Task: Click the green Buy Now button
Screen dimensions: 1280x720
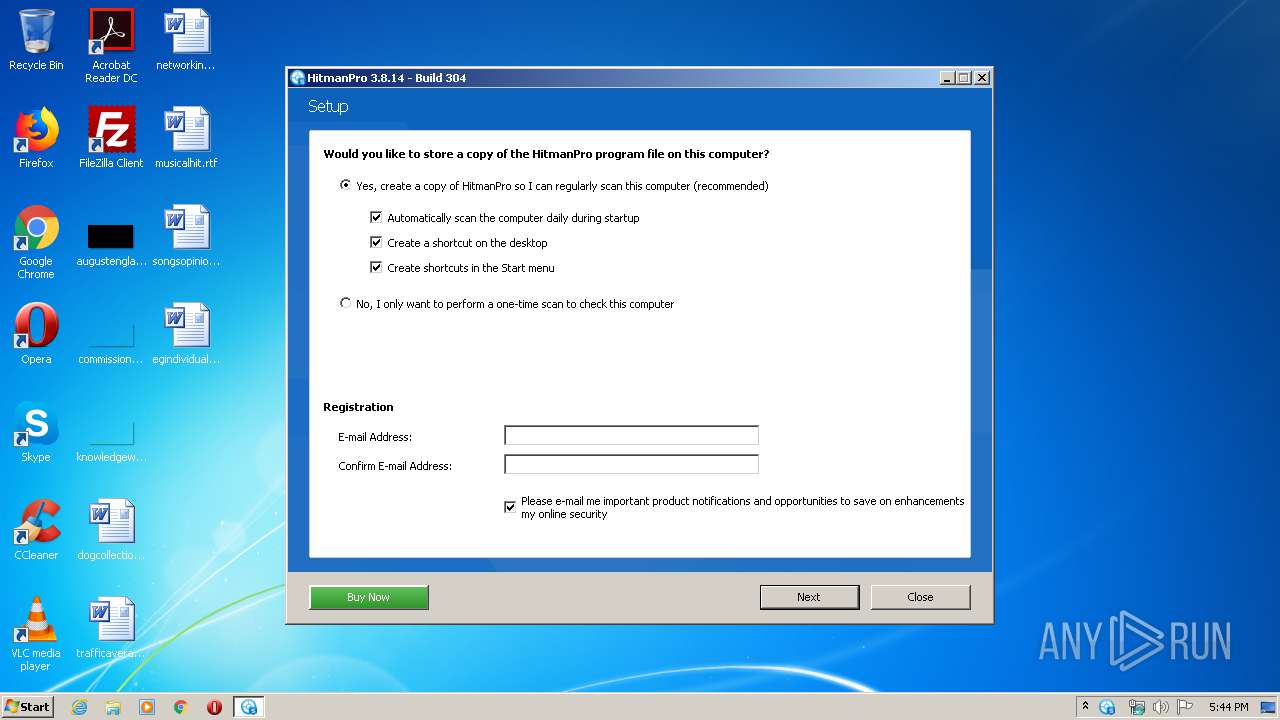Action: coord(369,597)
